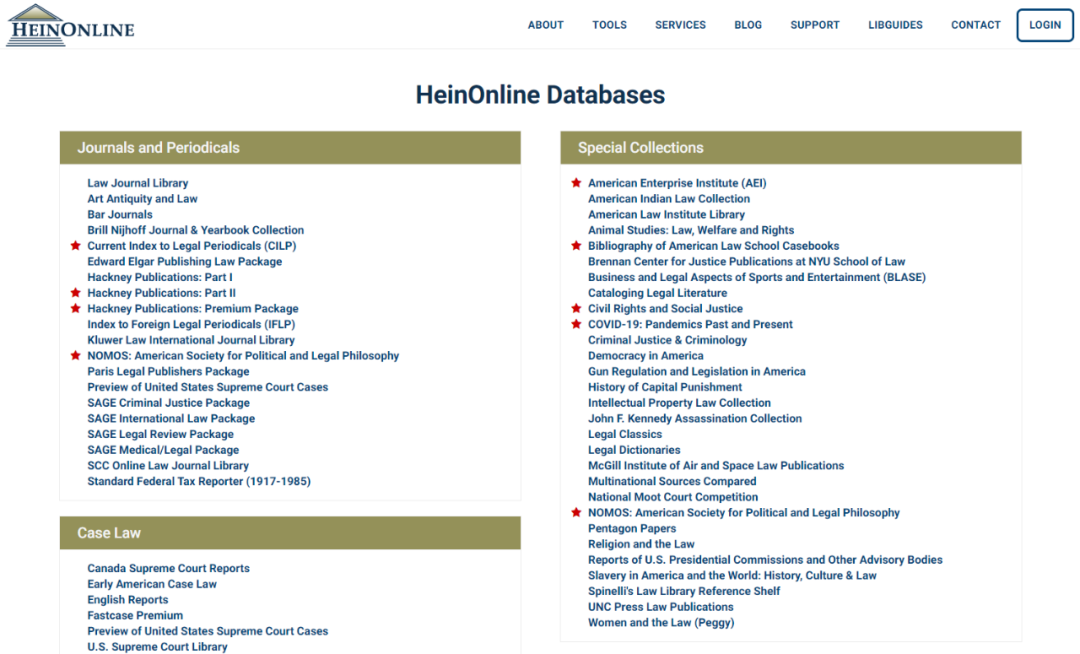This screenshot has height=654, width=1080.
Task: Go to the BLOG page
Action: coord(748,25)
